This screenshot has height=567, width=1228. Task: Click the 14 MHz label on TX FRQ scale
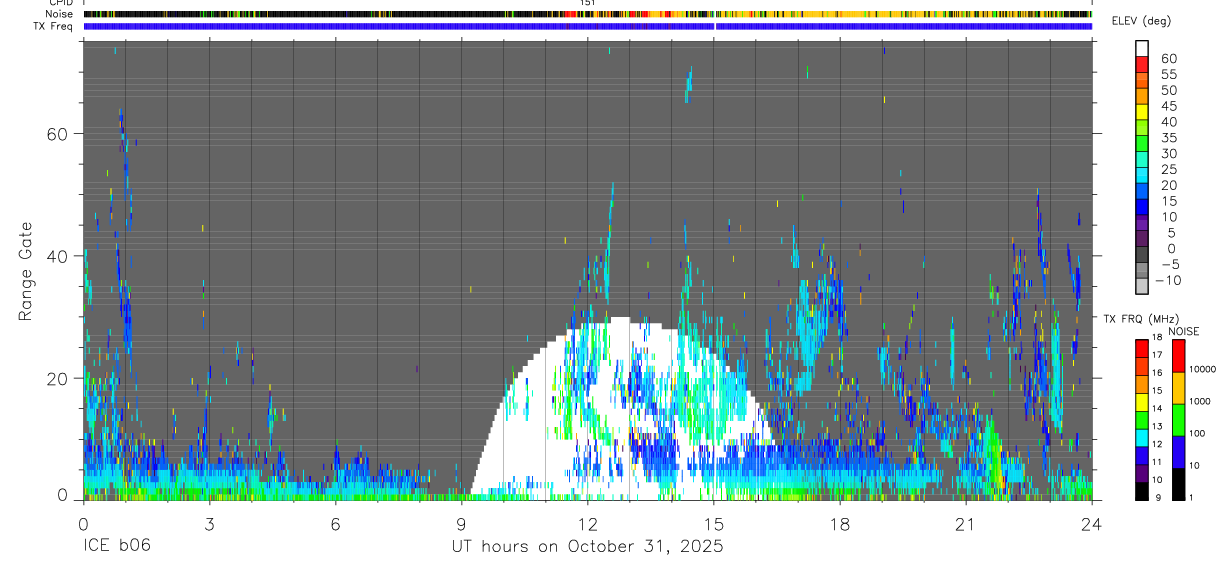[1157, 408]
